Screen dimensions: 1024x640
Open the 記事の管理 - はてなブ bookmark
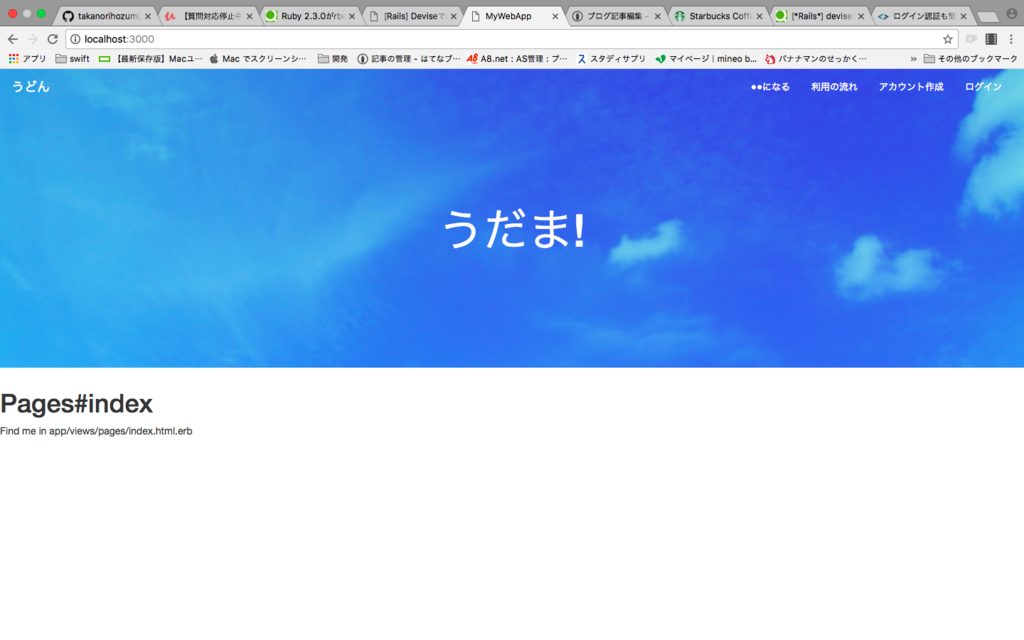pyautogui.click(x=408, y=59)
